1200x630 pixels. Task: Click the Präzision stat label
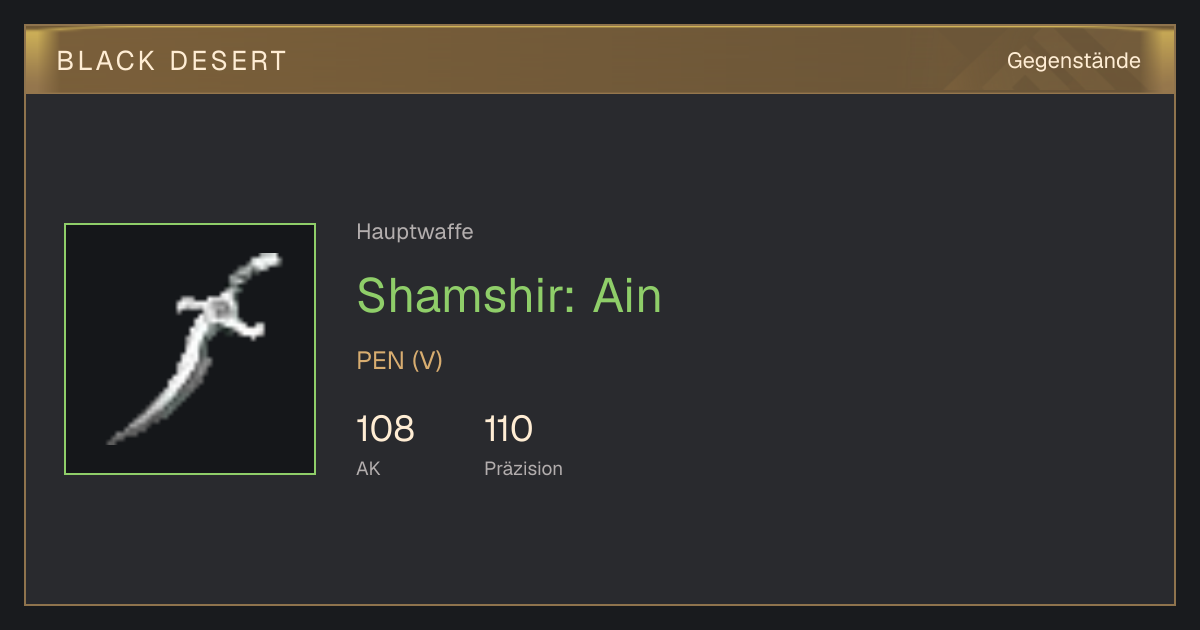[x=523, y=468]
